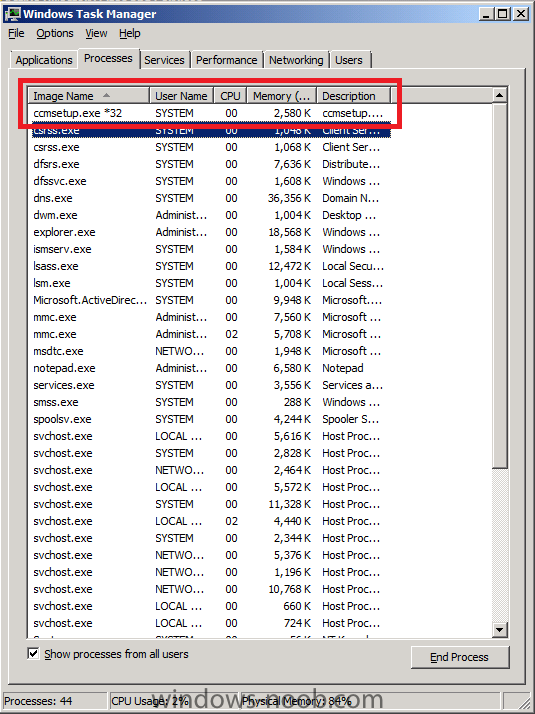Image resolution: width=535 pixels, height=714 pixels.
Task: Sort by Description column header
Action: tap(353, 96)
